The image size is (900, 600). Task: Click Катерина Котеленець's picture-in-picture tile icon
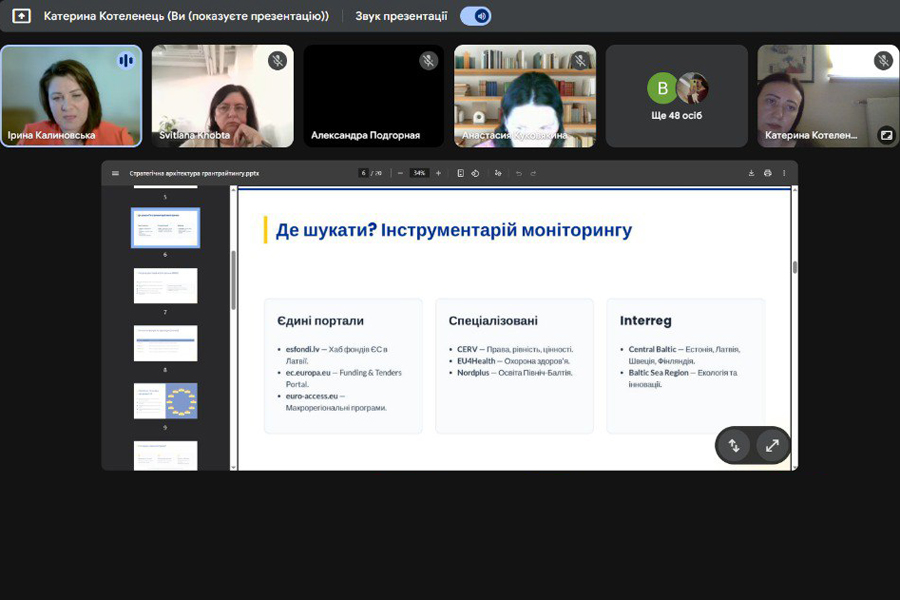click(x=886, y=134)
